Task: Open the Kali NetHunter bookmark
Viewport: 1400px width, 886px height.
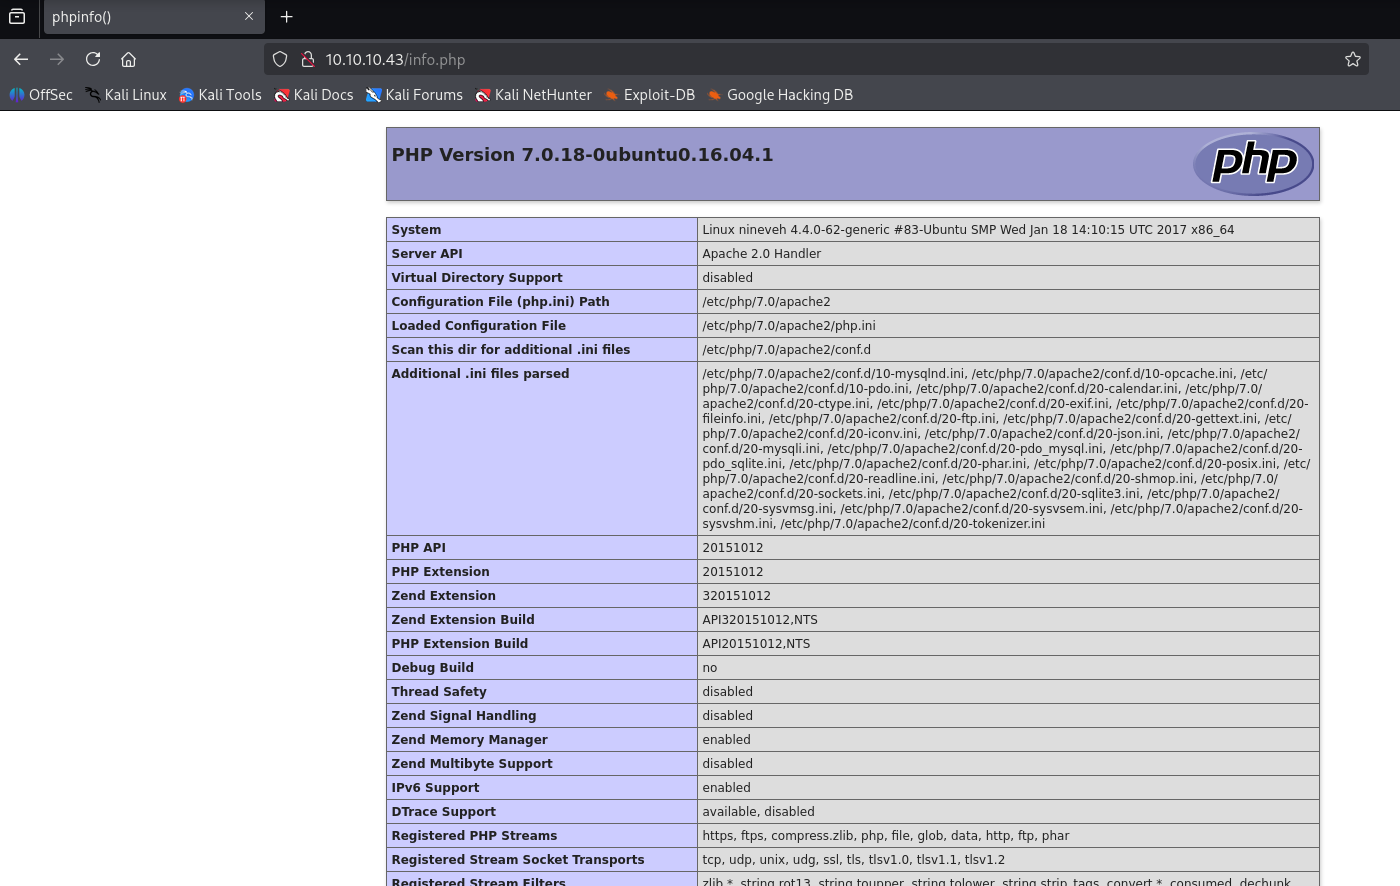Action: (534, 95)
